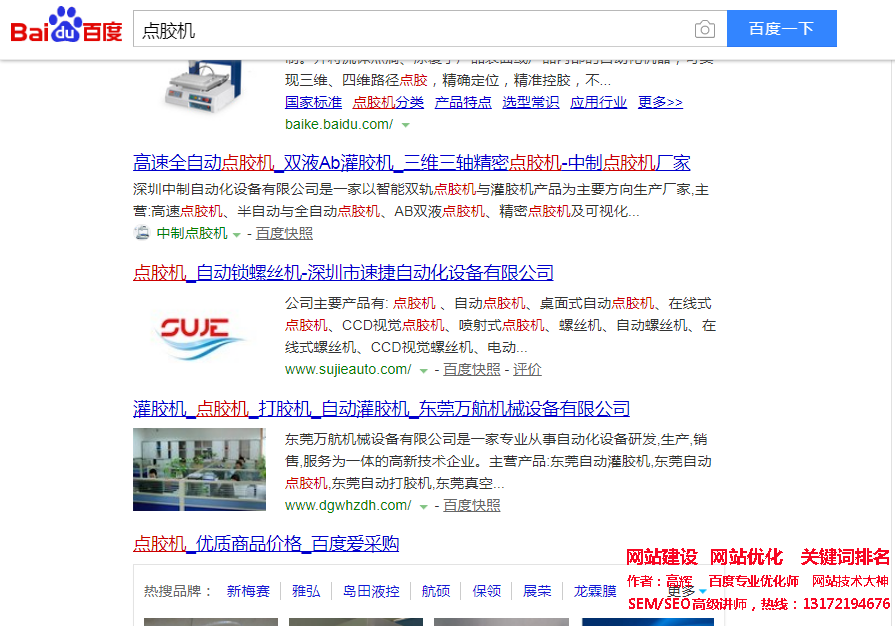Open image search via camera icon
The height and width of the screenshot is (626, 895).
tap(705, 29)
